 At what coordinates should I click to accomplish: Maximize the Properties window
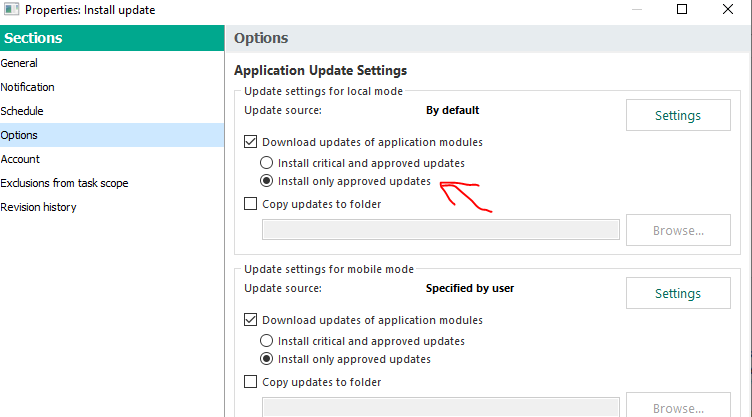coord(682,9)
